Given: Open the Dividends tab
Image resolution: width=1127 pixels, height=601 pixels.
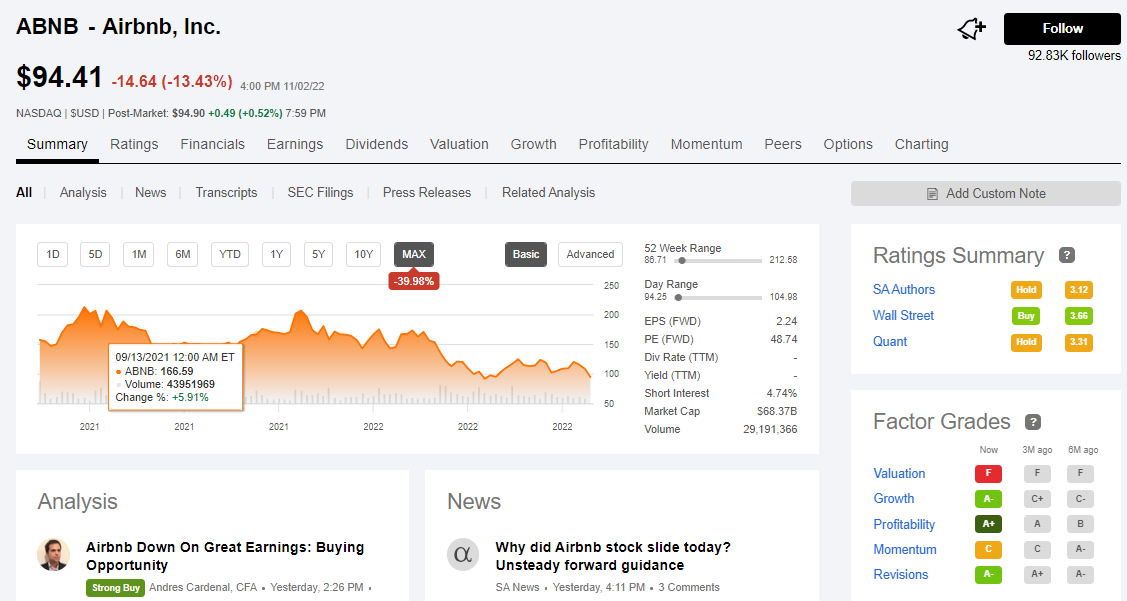Looking at the screenshot, I should pos(377,144).
